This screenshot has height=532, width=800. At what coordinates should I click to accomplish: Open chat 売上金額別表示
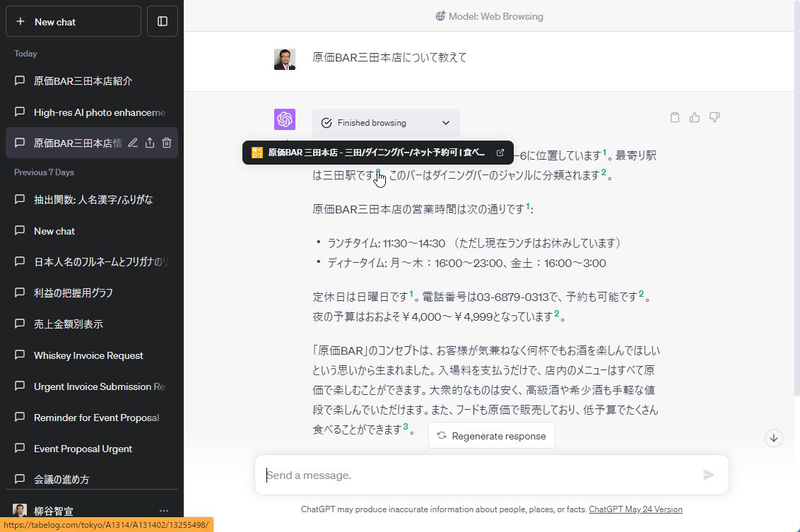[91, 324]
